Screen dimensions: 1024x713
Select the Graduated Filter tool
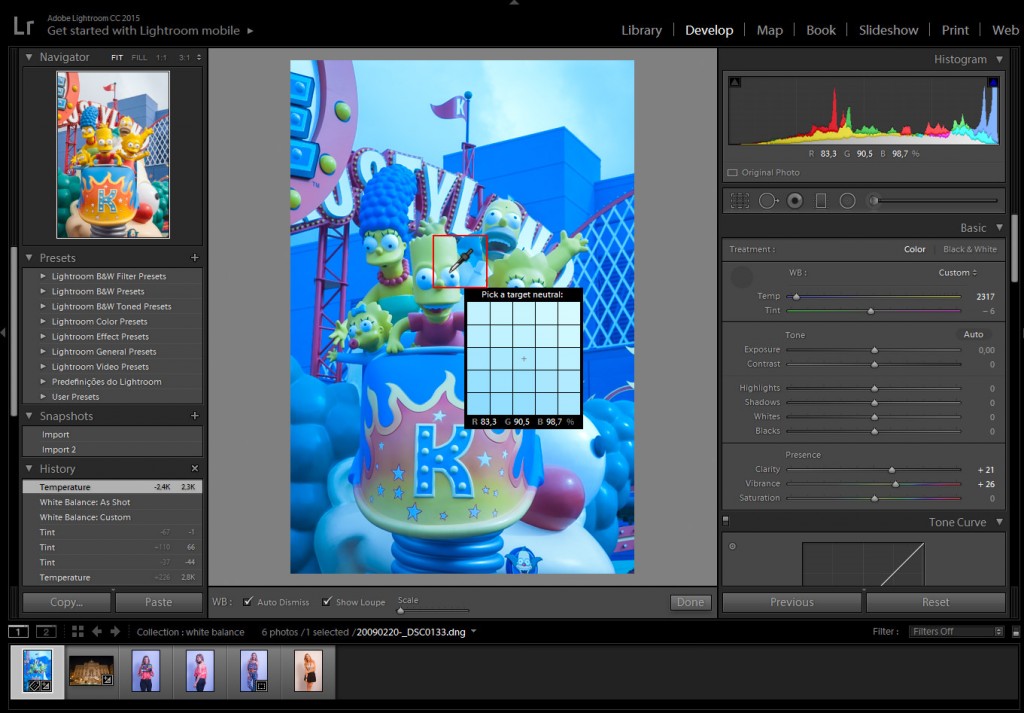[821, 200]
